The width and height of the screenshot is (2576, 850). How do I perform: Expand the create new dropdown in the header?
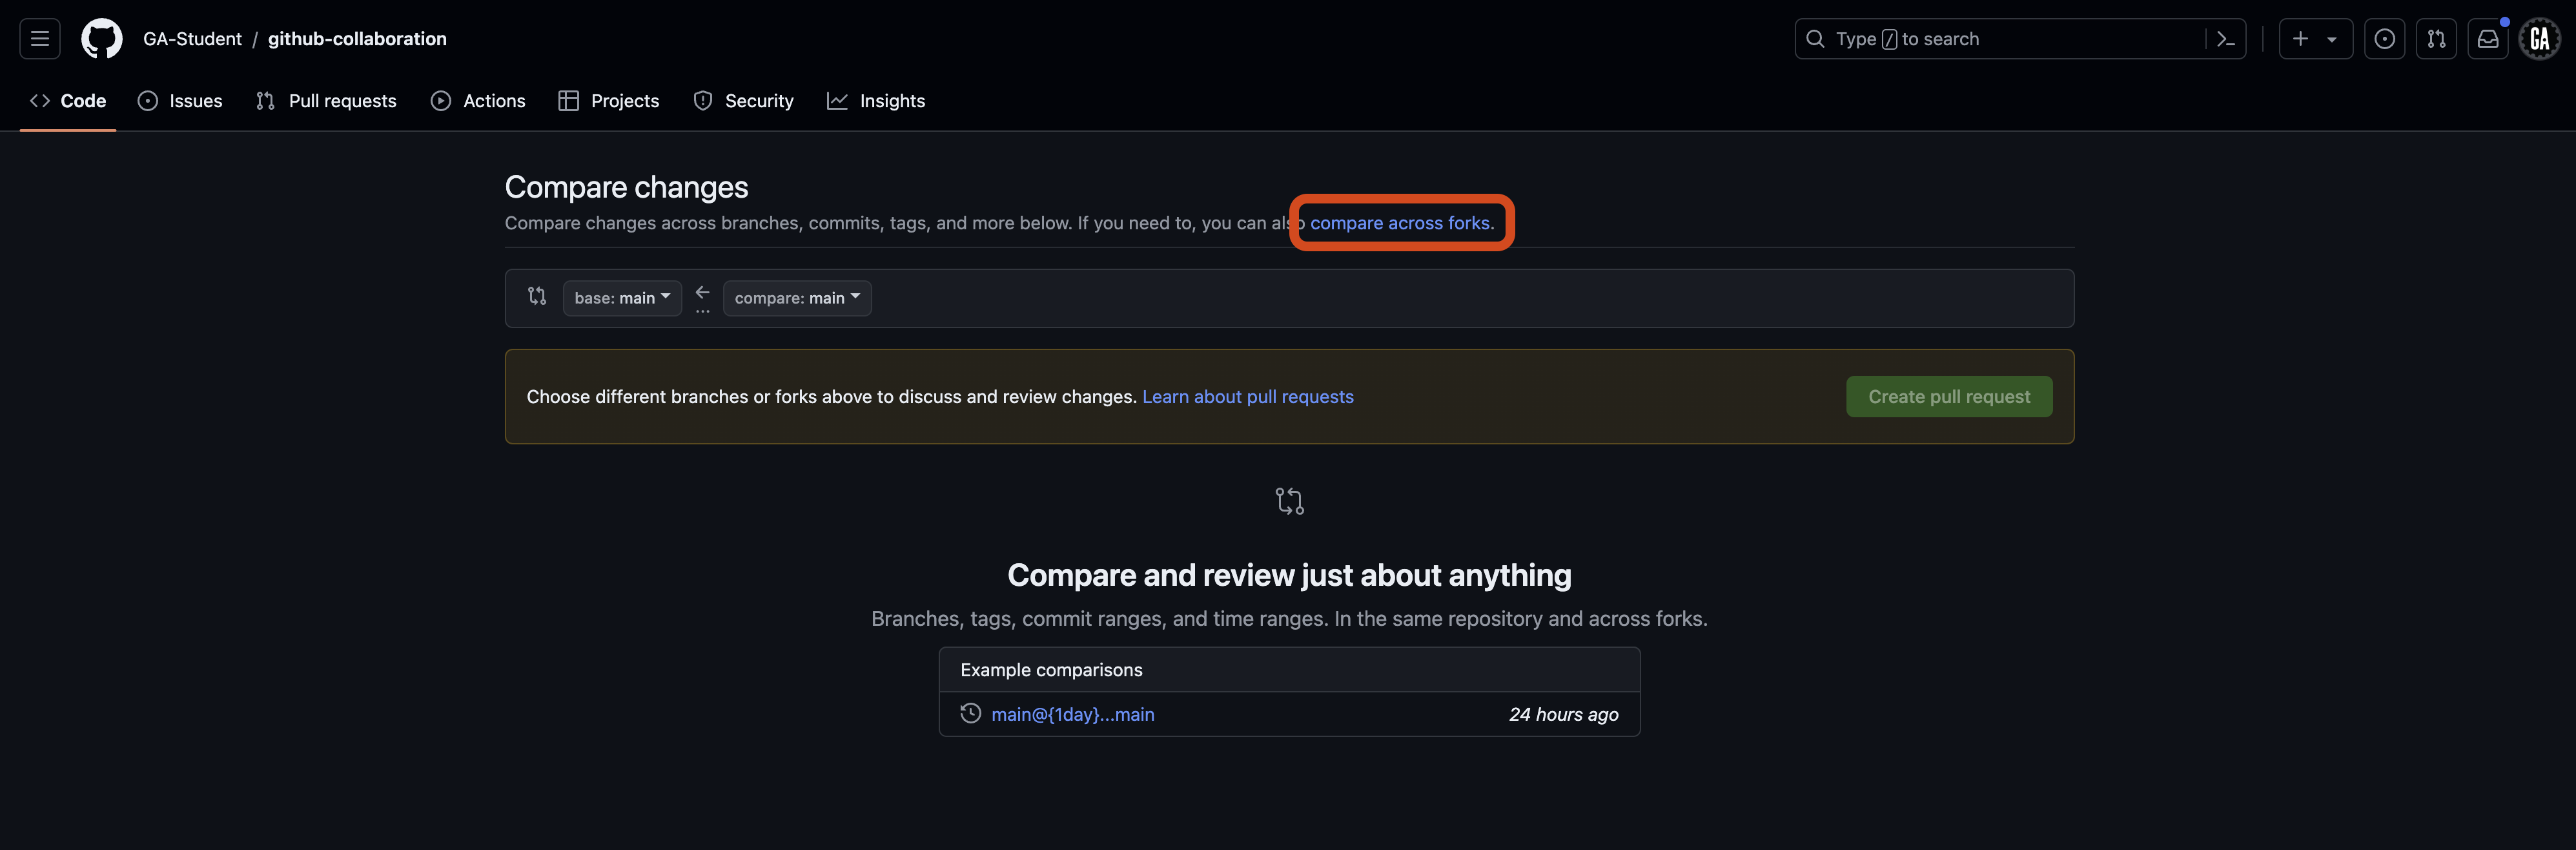(2331, 38)
